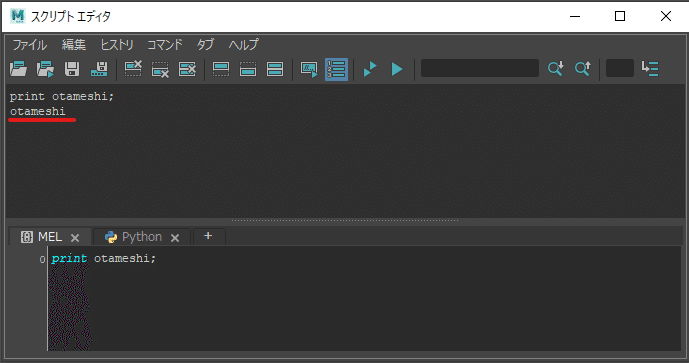This screenshot has width=689, height=363.
Task: Toggle Echo All Commands icon
Action: click(x=309, y=69)
